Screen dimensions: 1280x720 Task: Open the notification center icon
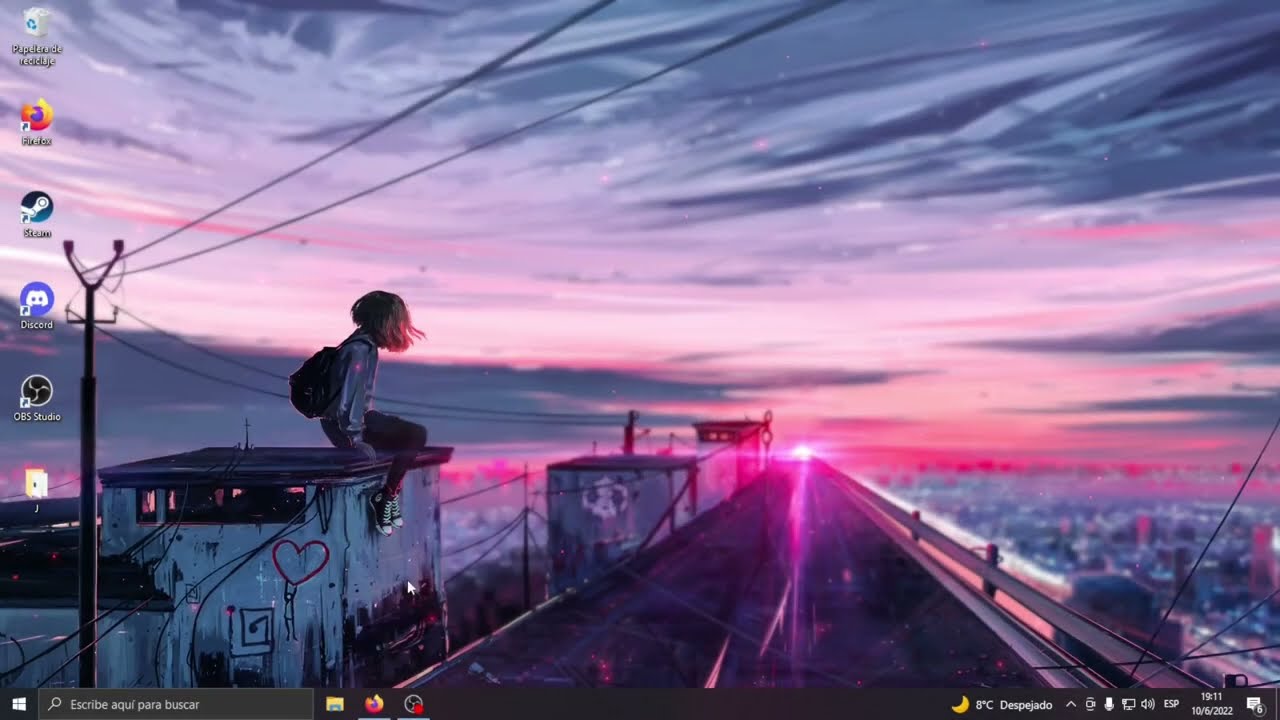[1254, 704]
